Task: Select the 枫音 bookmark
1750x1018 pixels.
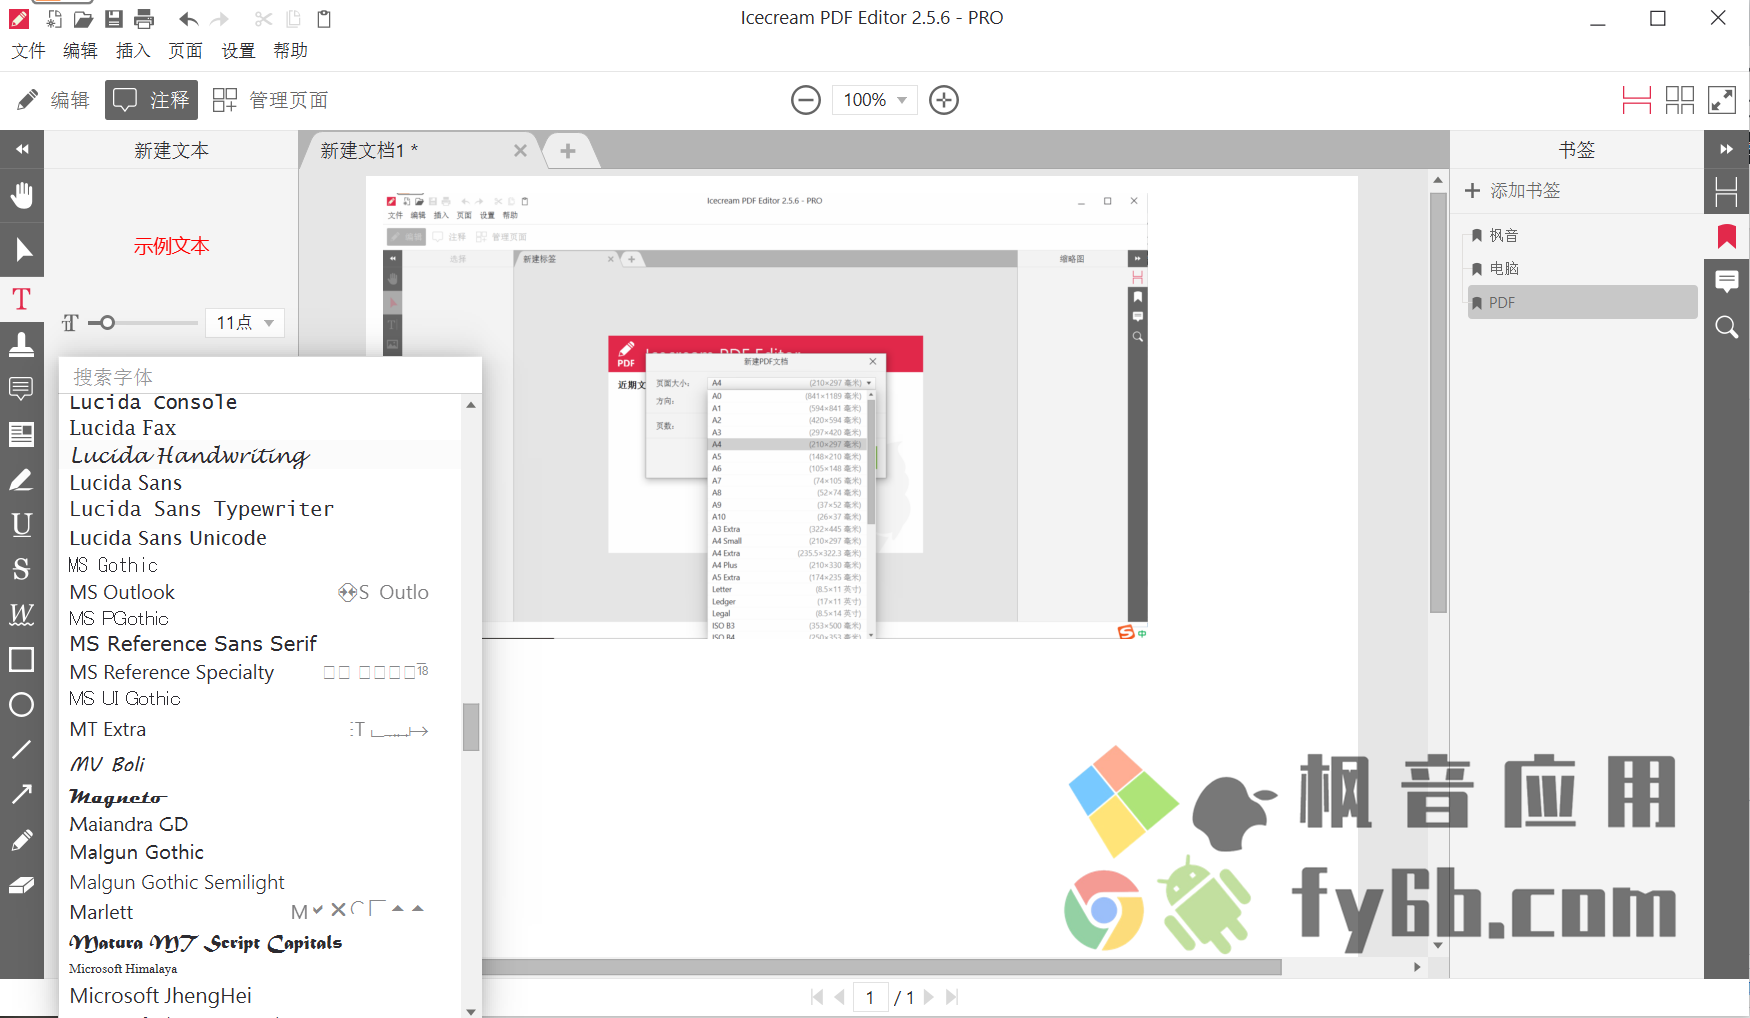Action: (x=1583, y=236)
